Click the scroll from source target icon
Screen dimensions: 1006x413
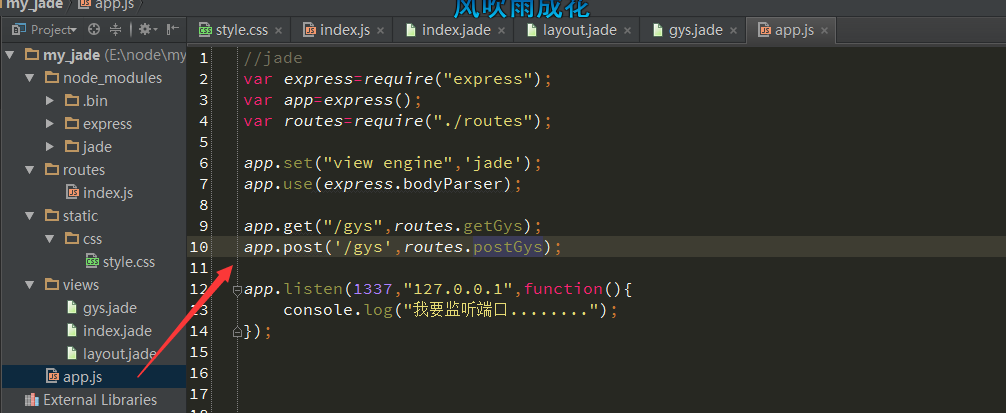[94, 30]
